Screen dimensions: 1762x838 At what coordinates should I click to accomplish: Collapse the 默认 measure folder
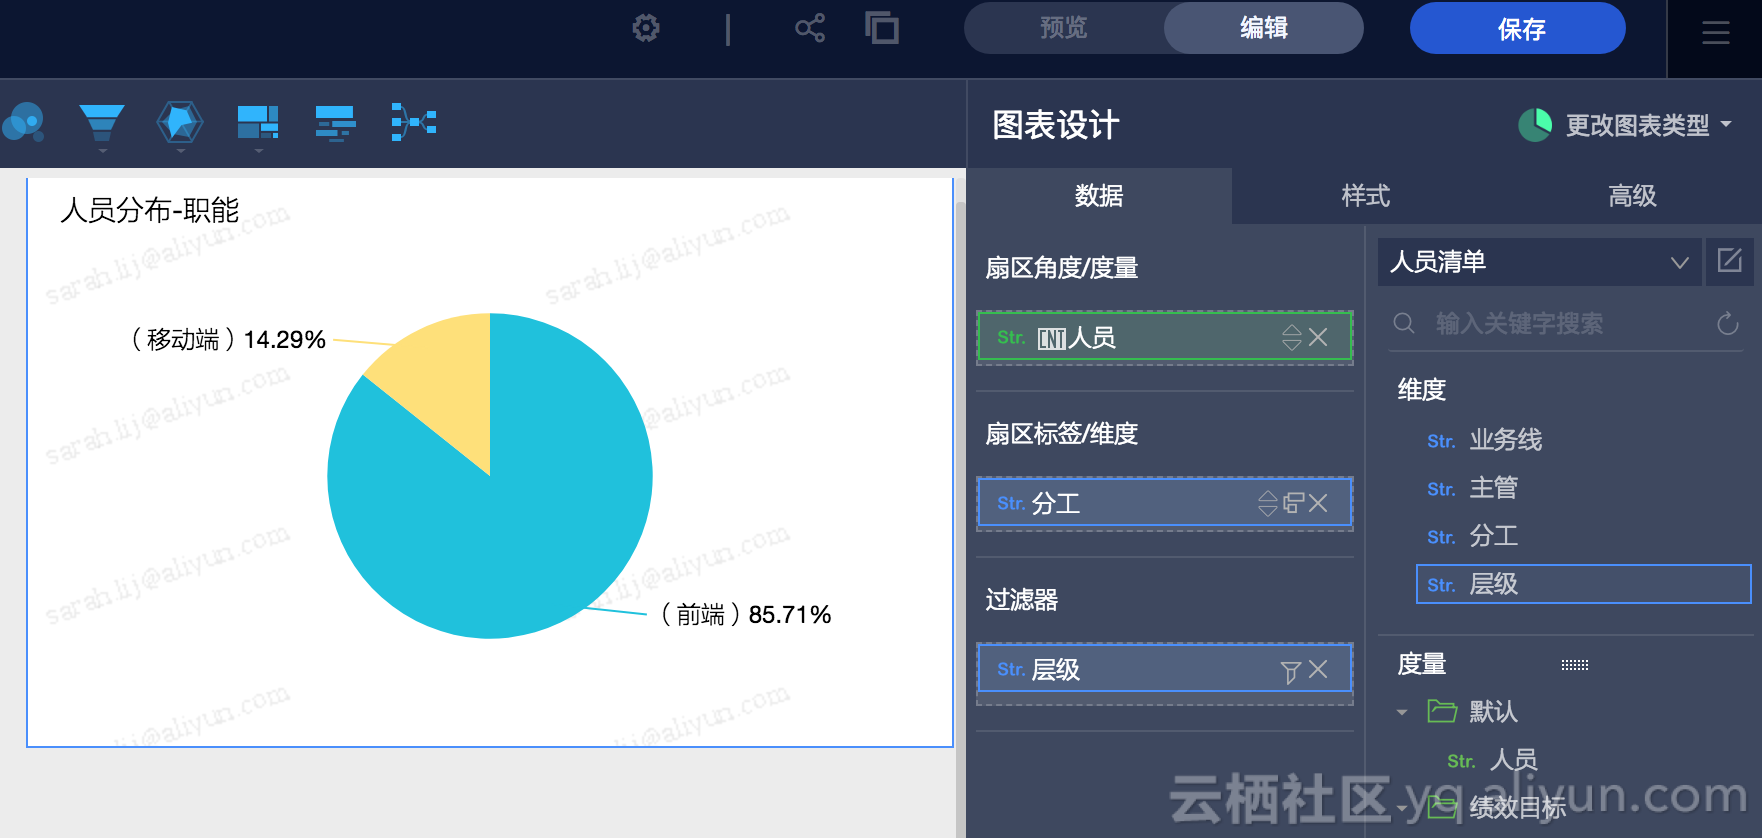pyautogui.click(x=1402, y=712)
